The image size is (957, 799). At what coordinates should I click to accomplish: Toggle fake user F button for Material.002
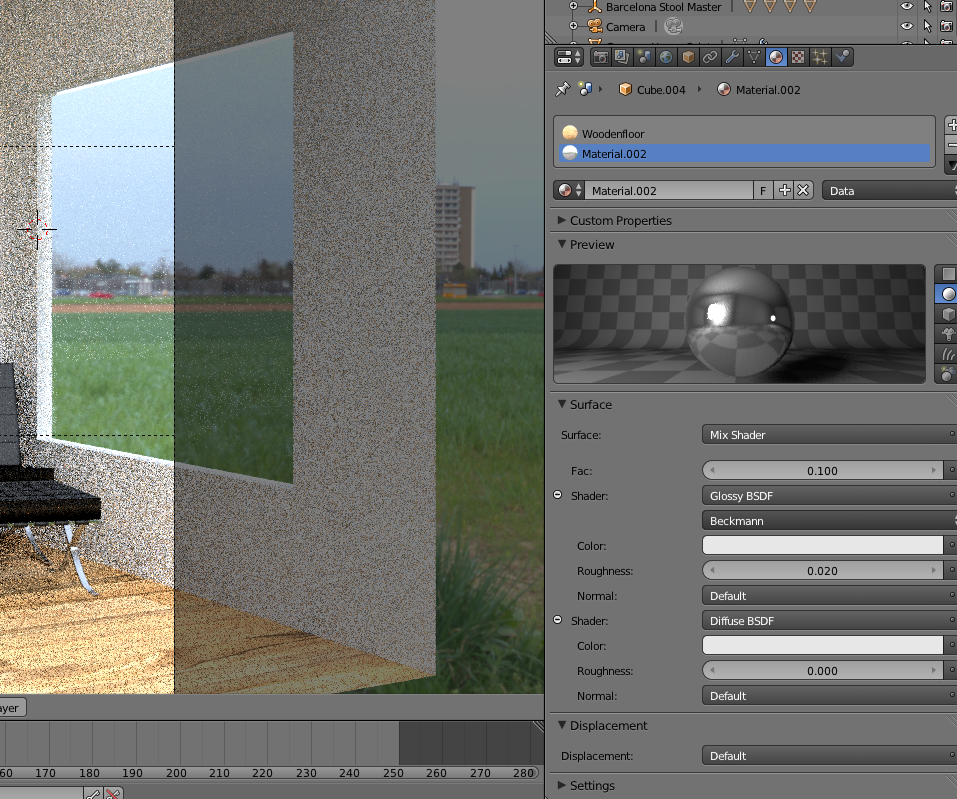(763, 191)
